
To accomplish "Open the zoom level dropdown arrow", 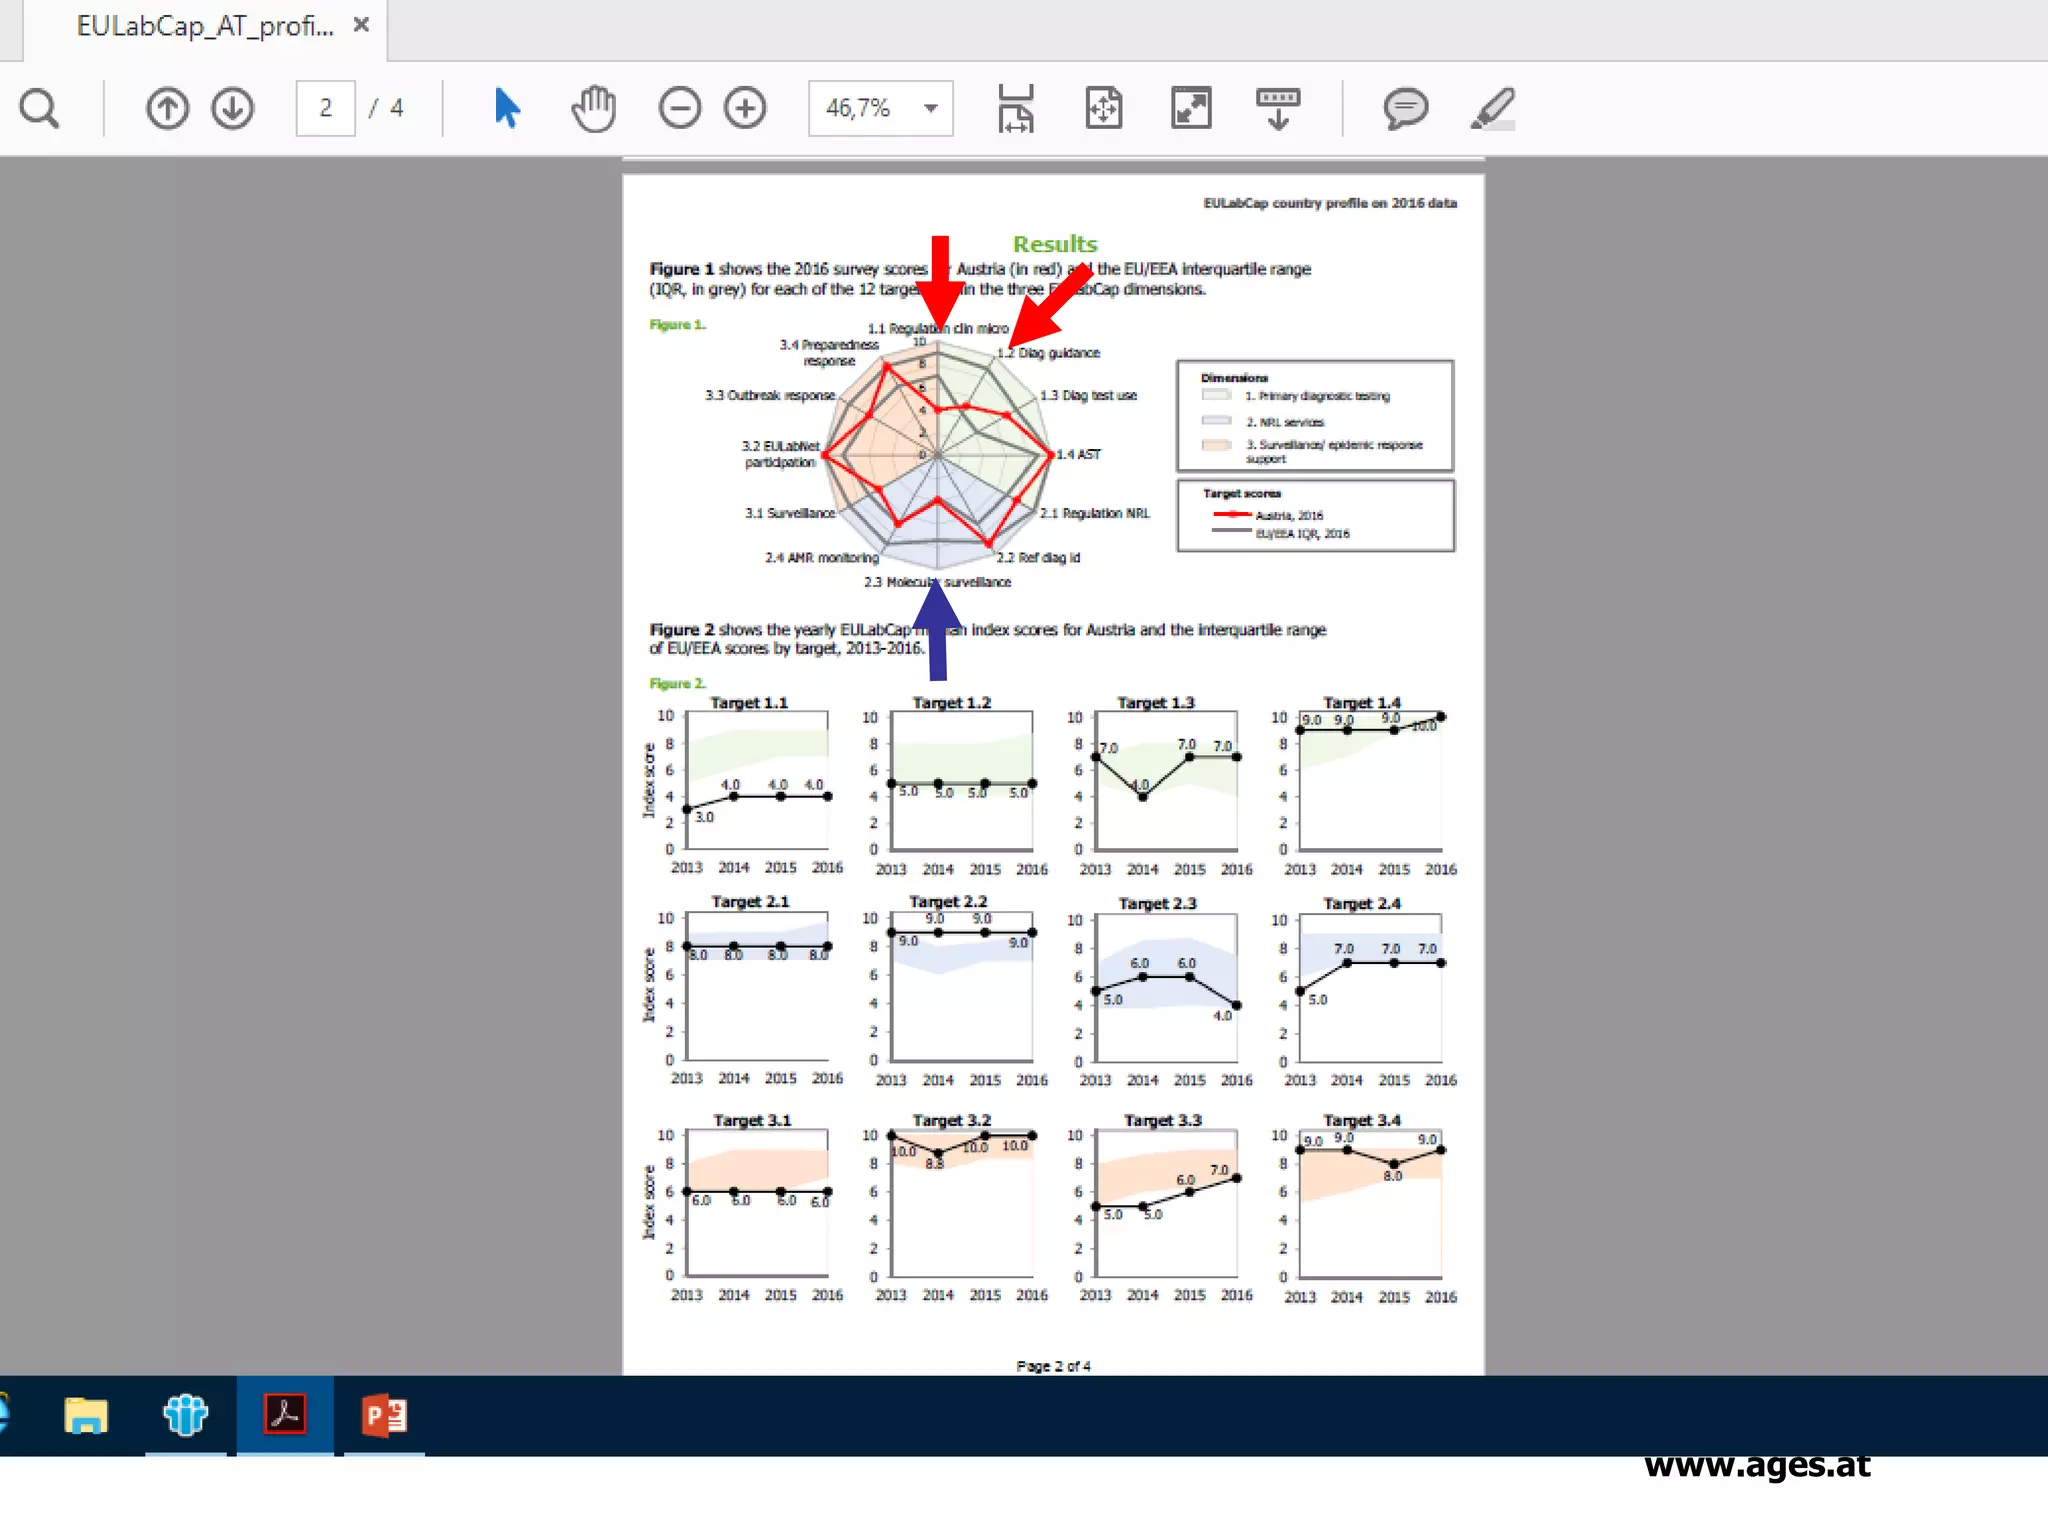I will [931, 108].
